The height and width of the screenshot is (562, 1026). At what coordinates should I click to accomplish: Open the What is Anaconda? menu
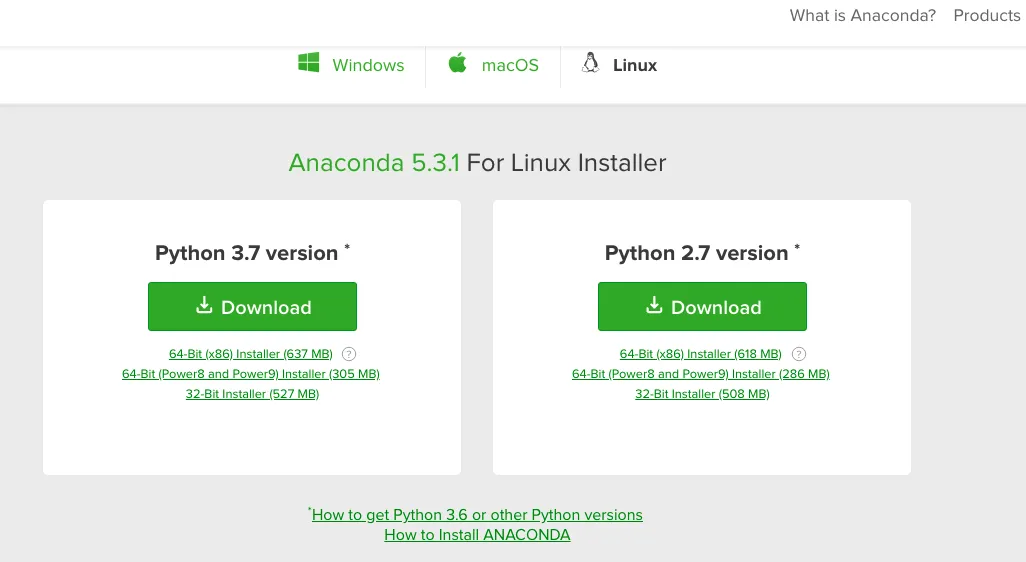point(862,15)
